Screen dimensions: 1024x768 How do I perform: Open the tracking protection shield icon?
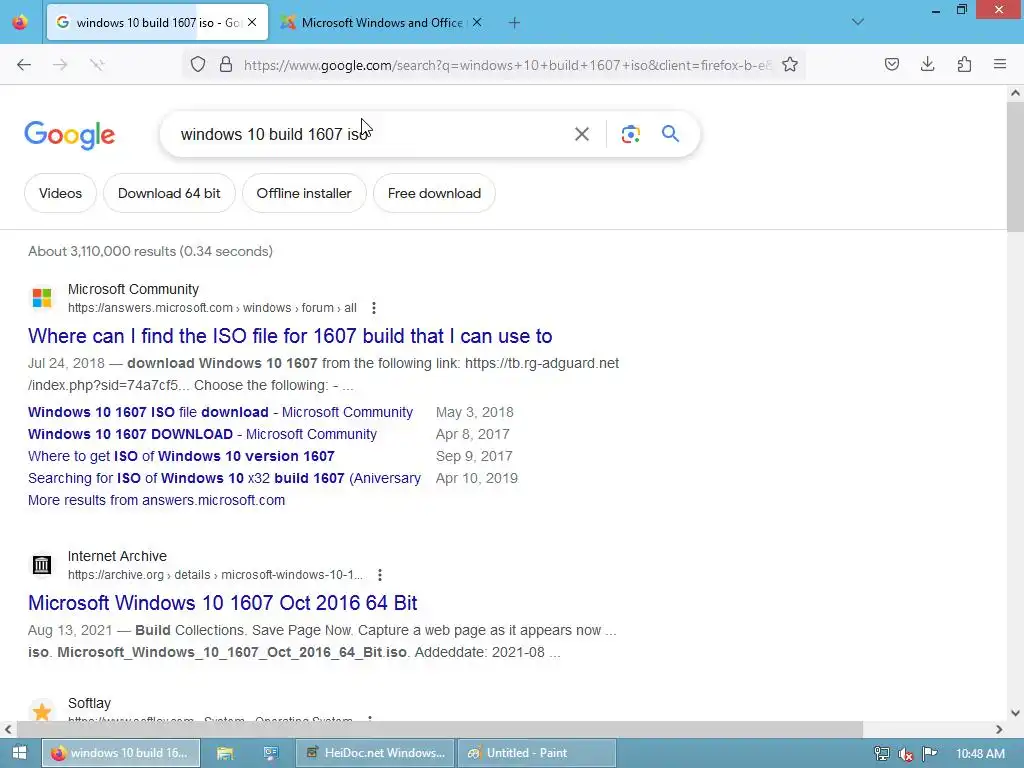pos(198,64)
